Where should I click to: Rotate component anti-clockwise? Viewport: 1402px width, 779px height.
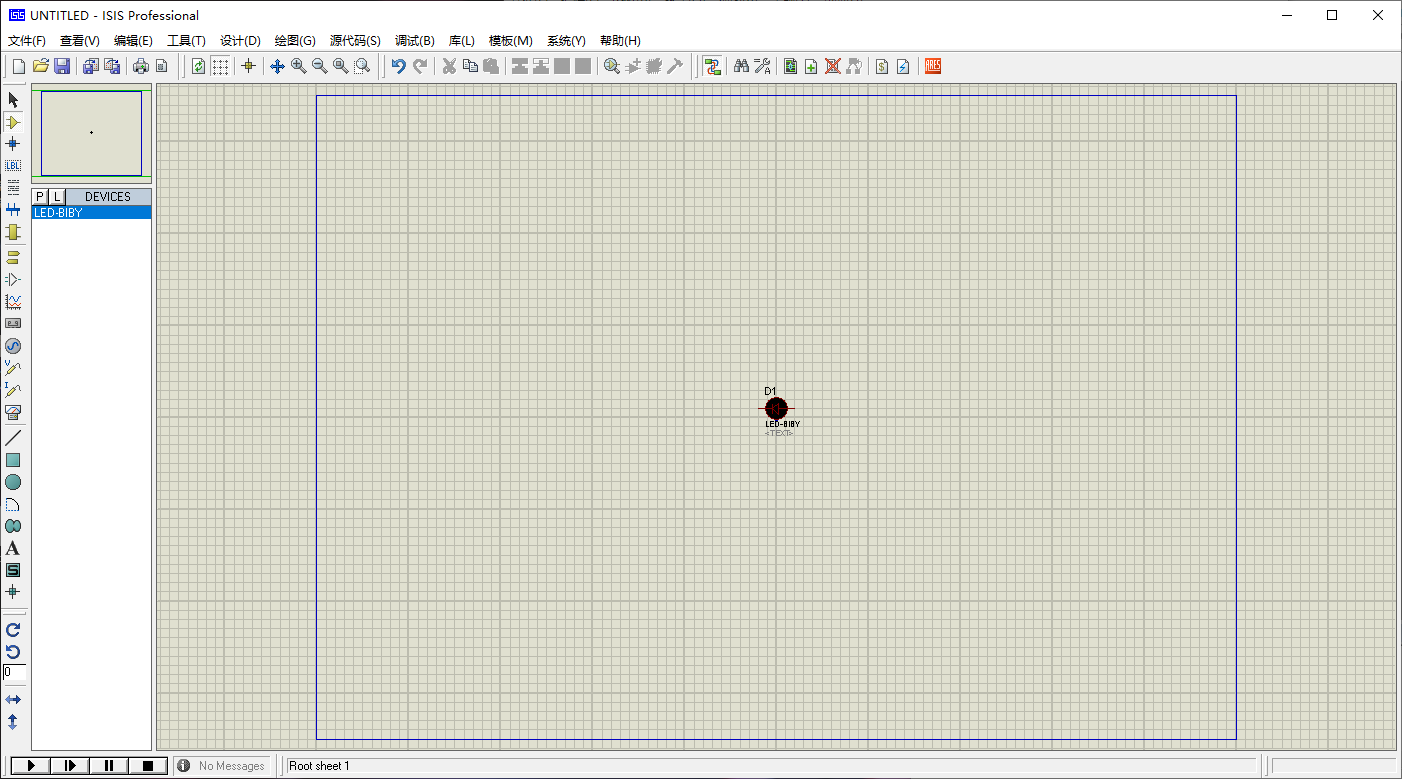pos(13,652)
